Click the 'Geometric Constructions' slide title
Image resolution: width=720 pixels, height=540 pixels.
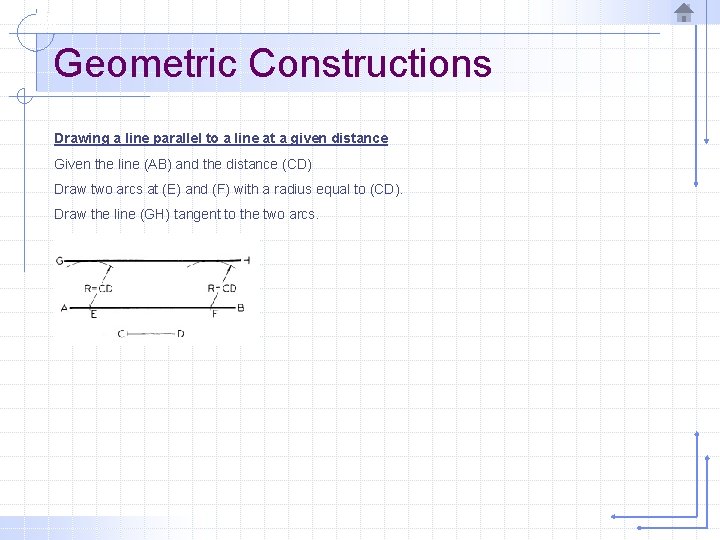point(272,63)
